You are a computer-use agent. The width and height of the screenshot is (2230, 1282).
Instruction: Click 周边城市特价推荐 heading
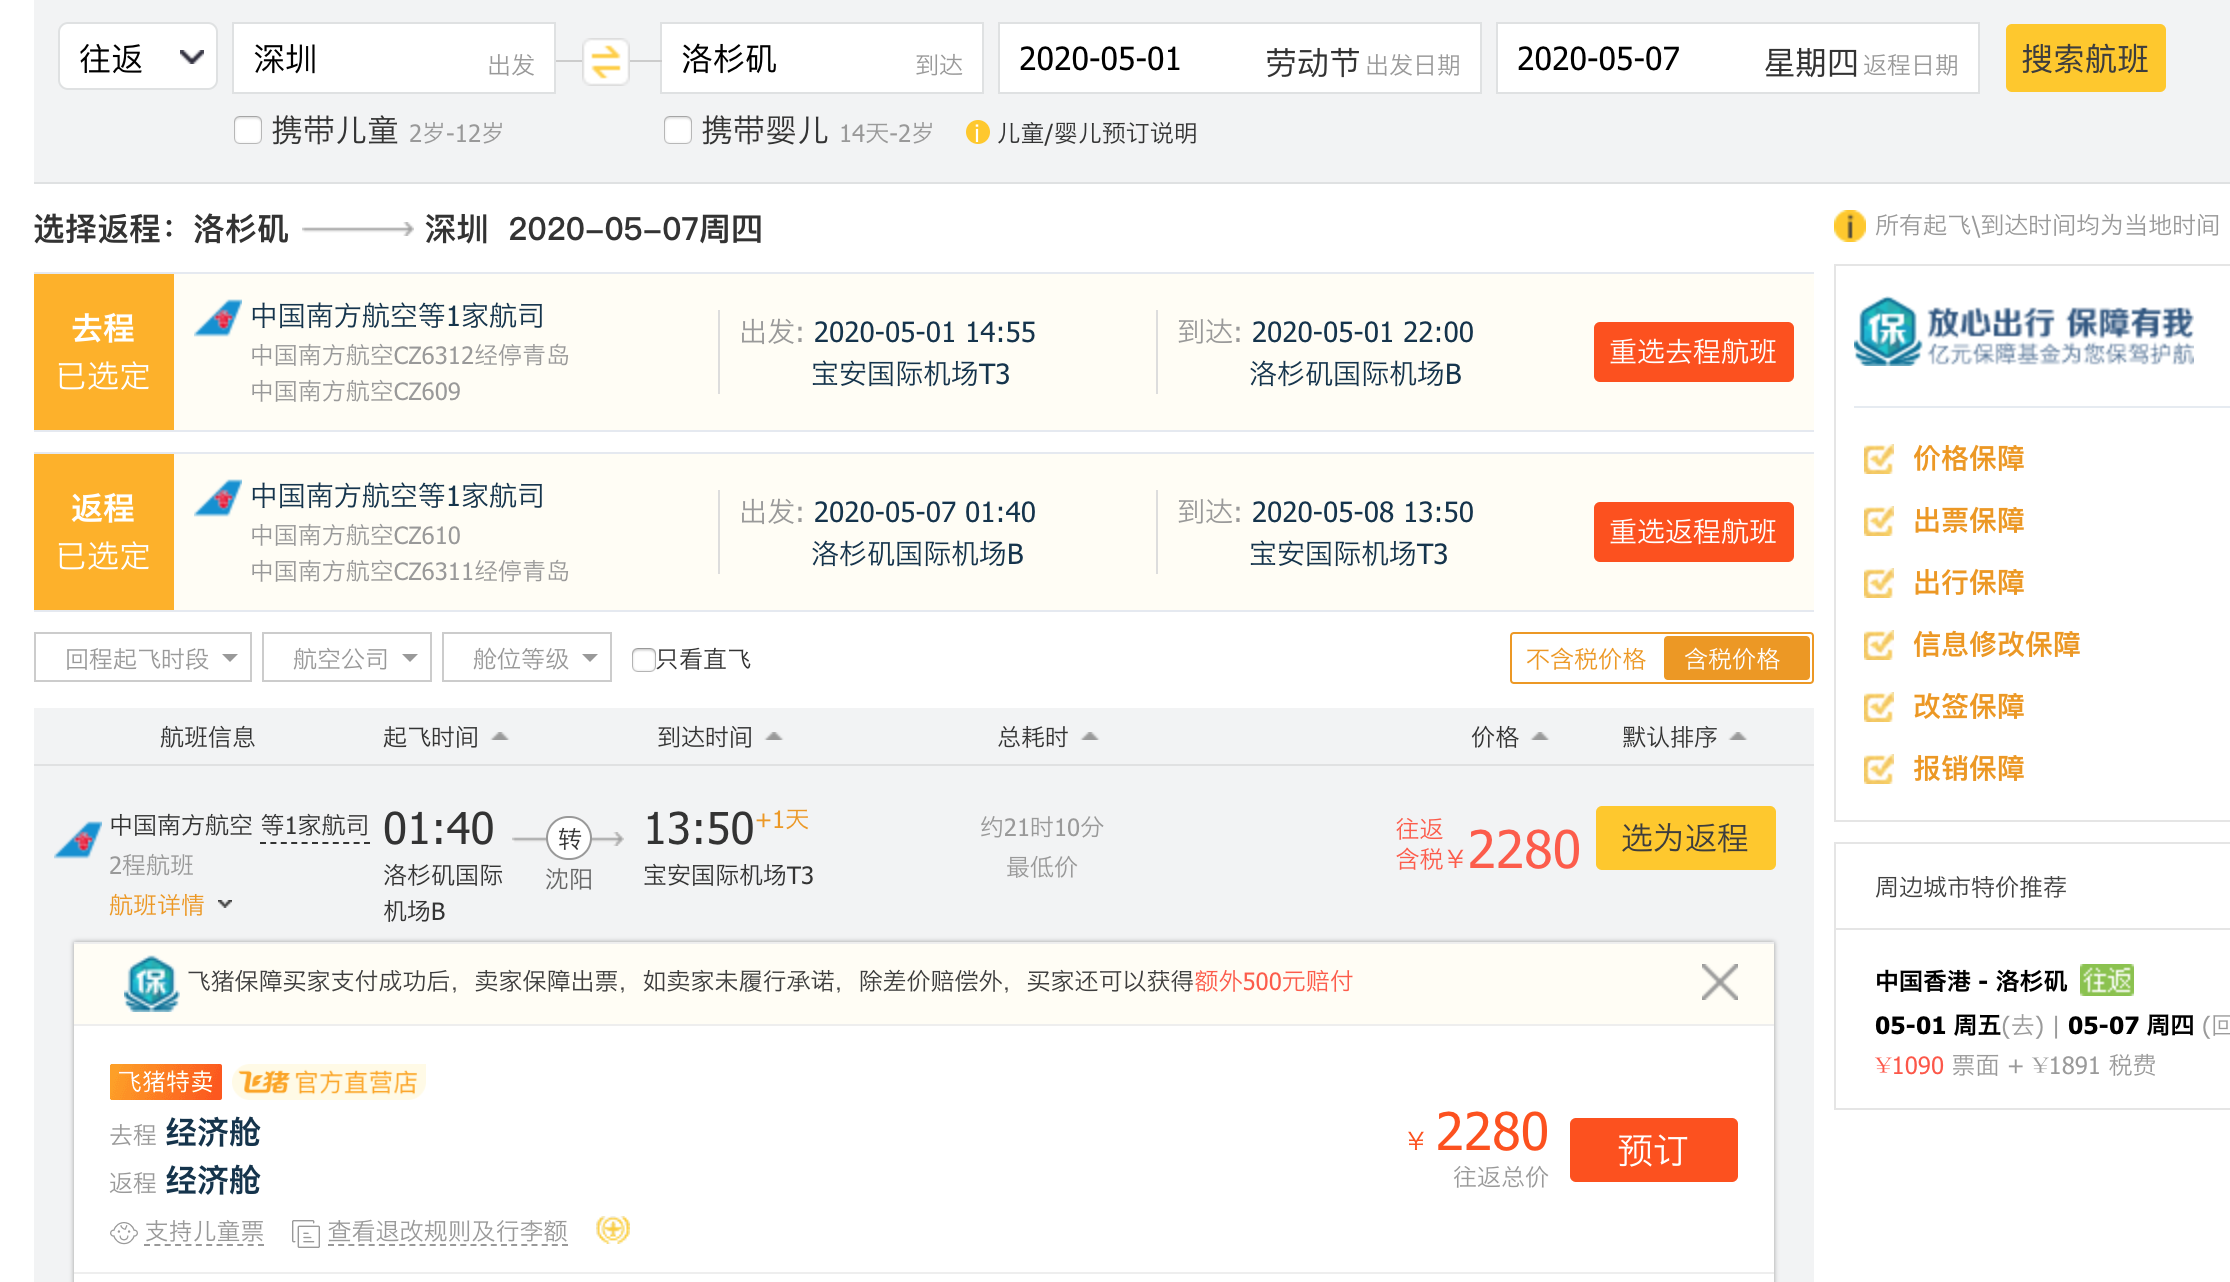(1970, 887)
